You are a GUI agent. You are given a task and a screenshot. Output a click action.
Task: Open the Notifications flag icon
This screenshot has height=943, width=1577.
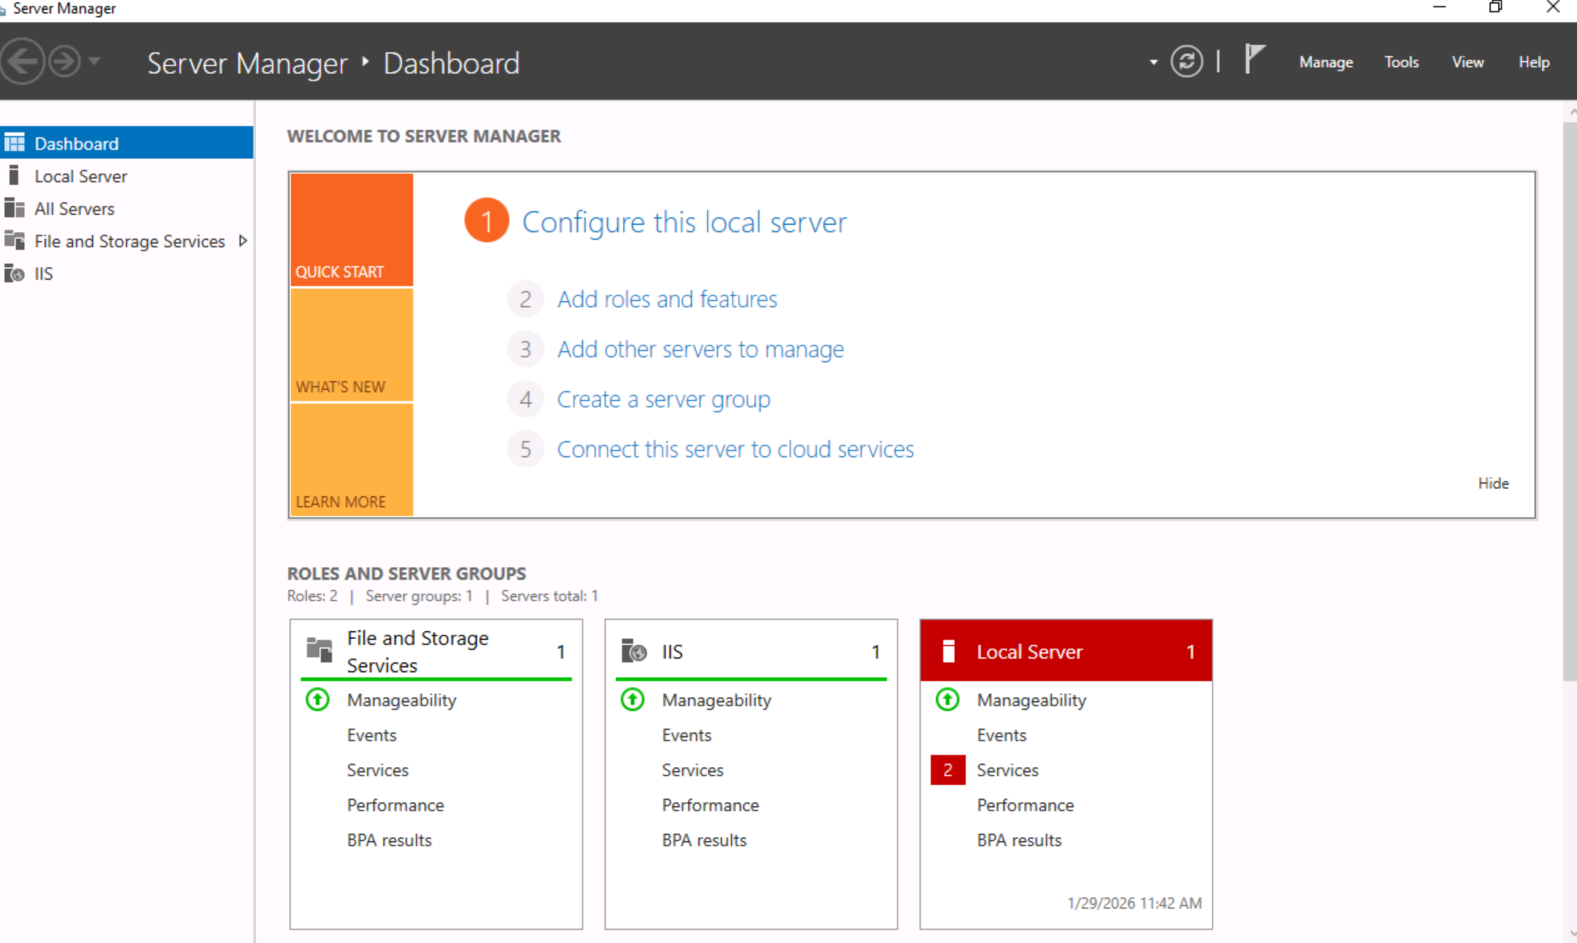1254,60
